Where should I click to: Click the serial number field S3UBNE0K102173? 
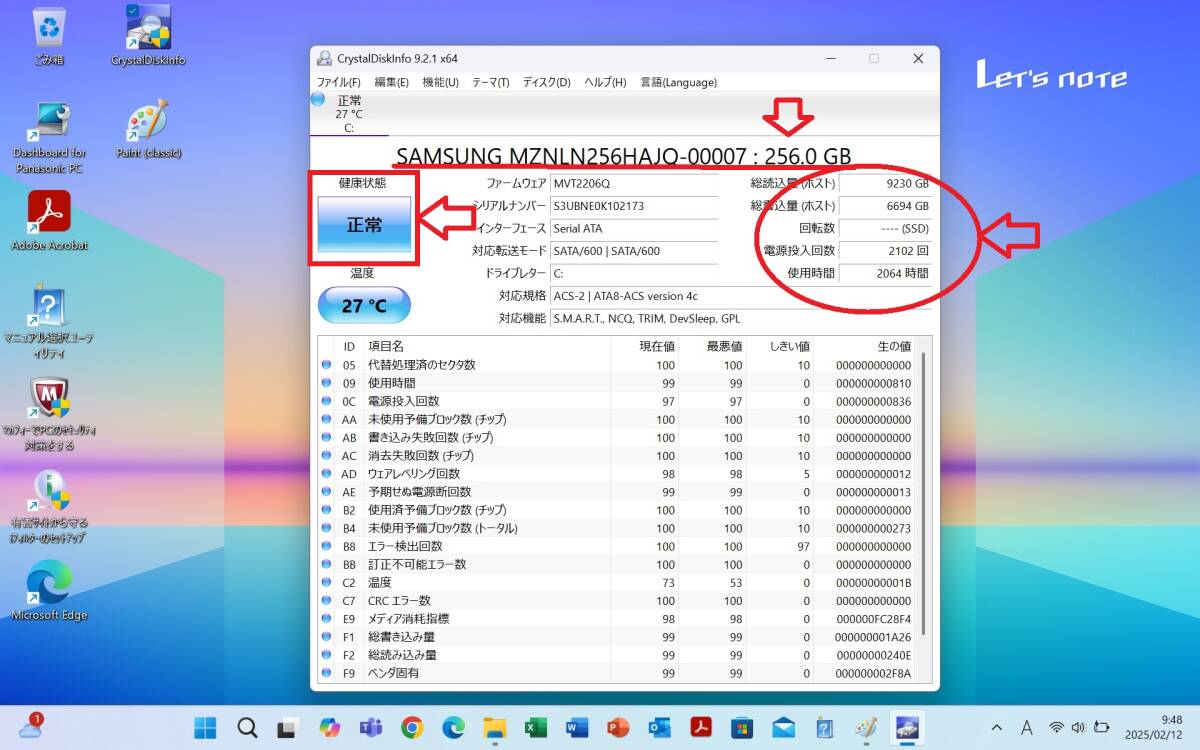pyautogui.click(x=634, y=206)
